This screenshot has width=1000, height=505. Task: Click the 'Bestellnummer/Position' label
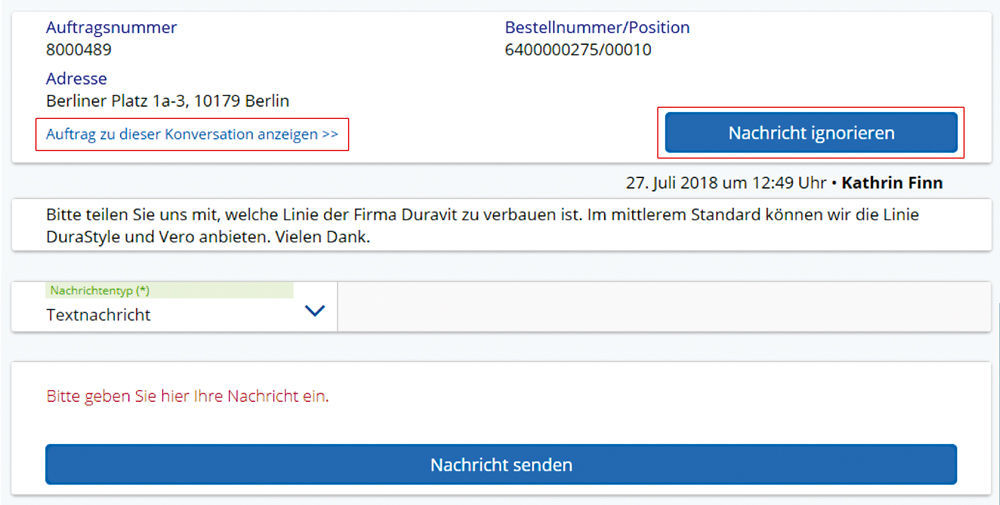597,27
